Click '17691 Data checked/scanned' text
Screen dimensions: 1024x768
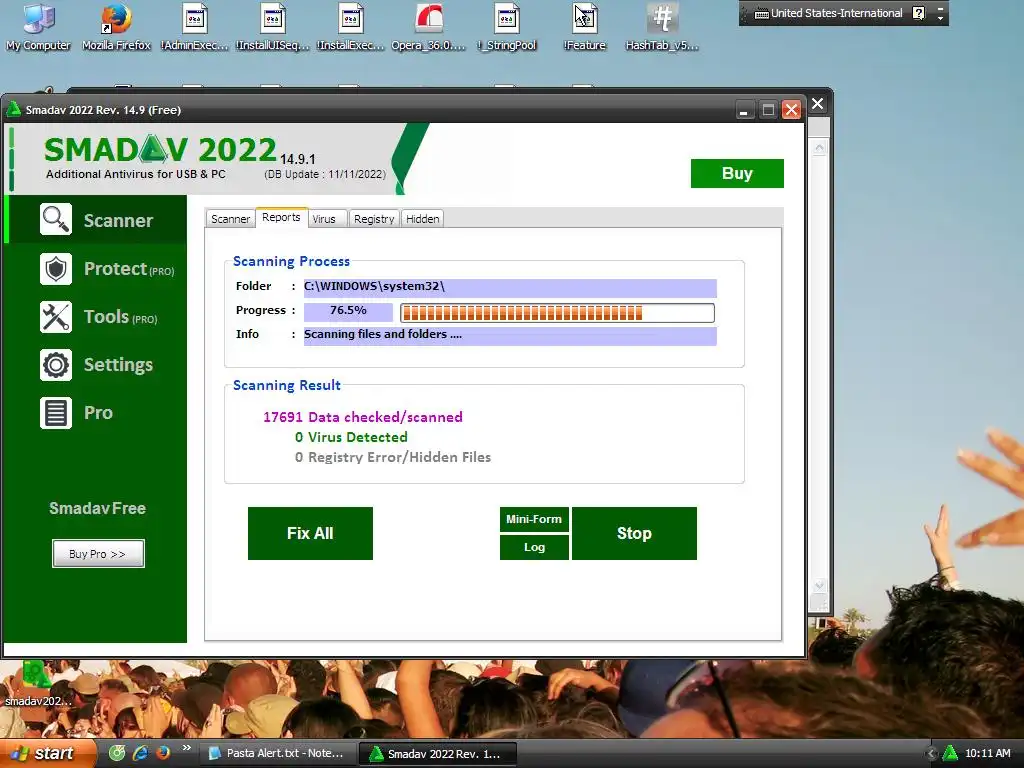(x=362, y=417)
